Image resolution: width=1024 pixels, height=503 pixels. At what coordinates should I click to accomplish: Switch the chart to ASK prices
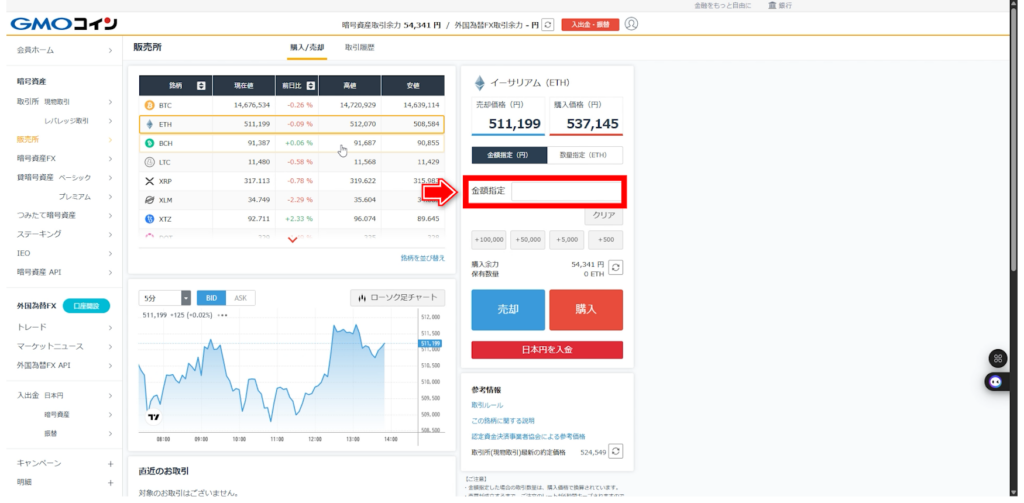pos(239,298)
